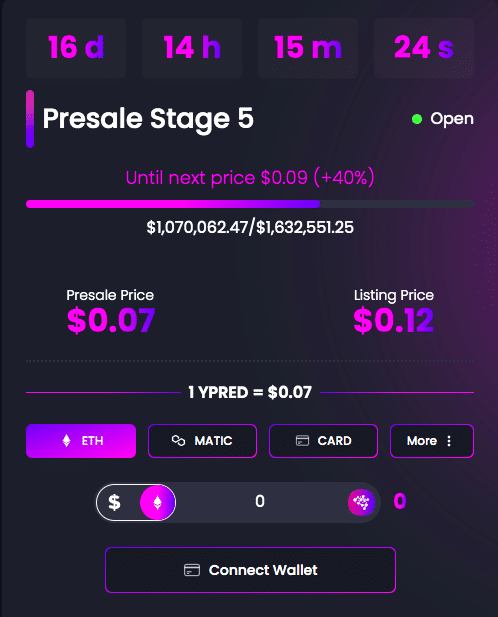Click the amount input field showing 0
Image resolution: width=498 pixels, height=617 pixels.
(x=260, y=501)
